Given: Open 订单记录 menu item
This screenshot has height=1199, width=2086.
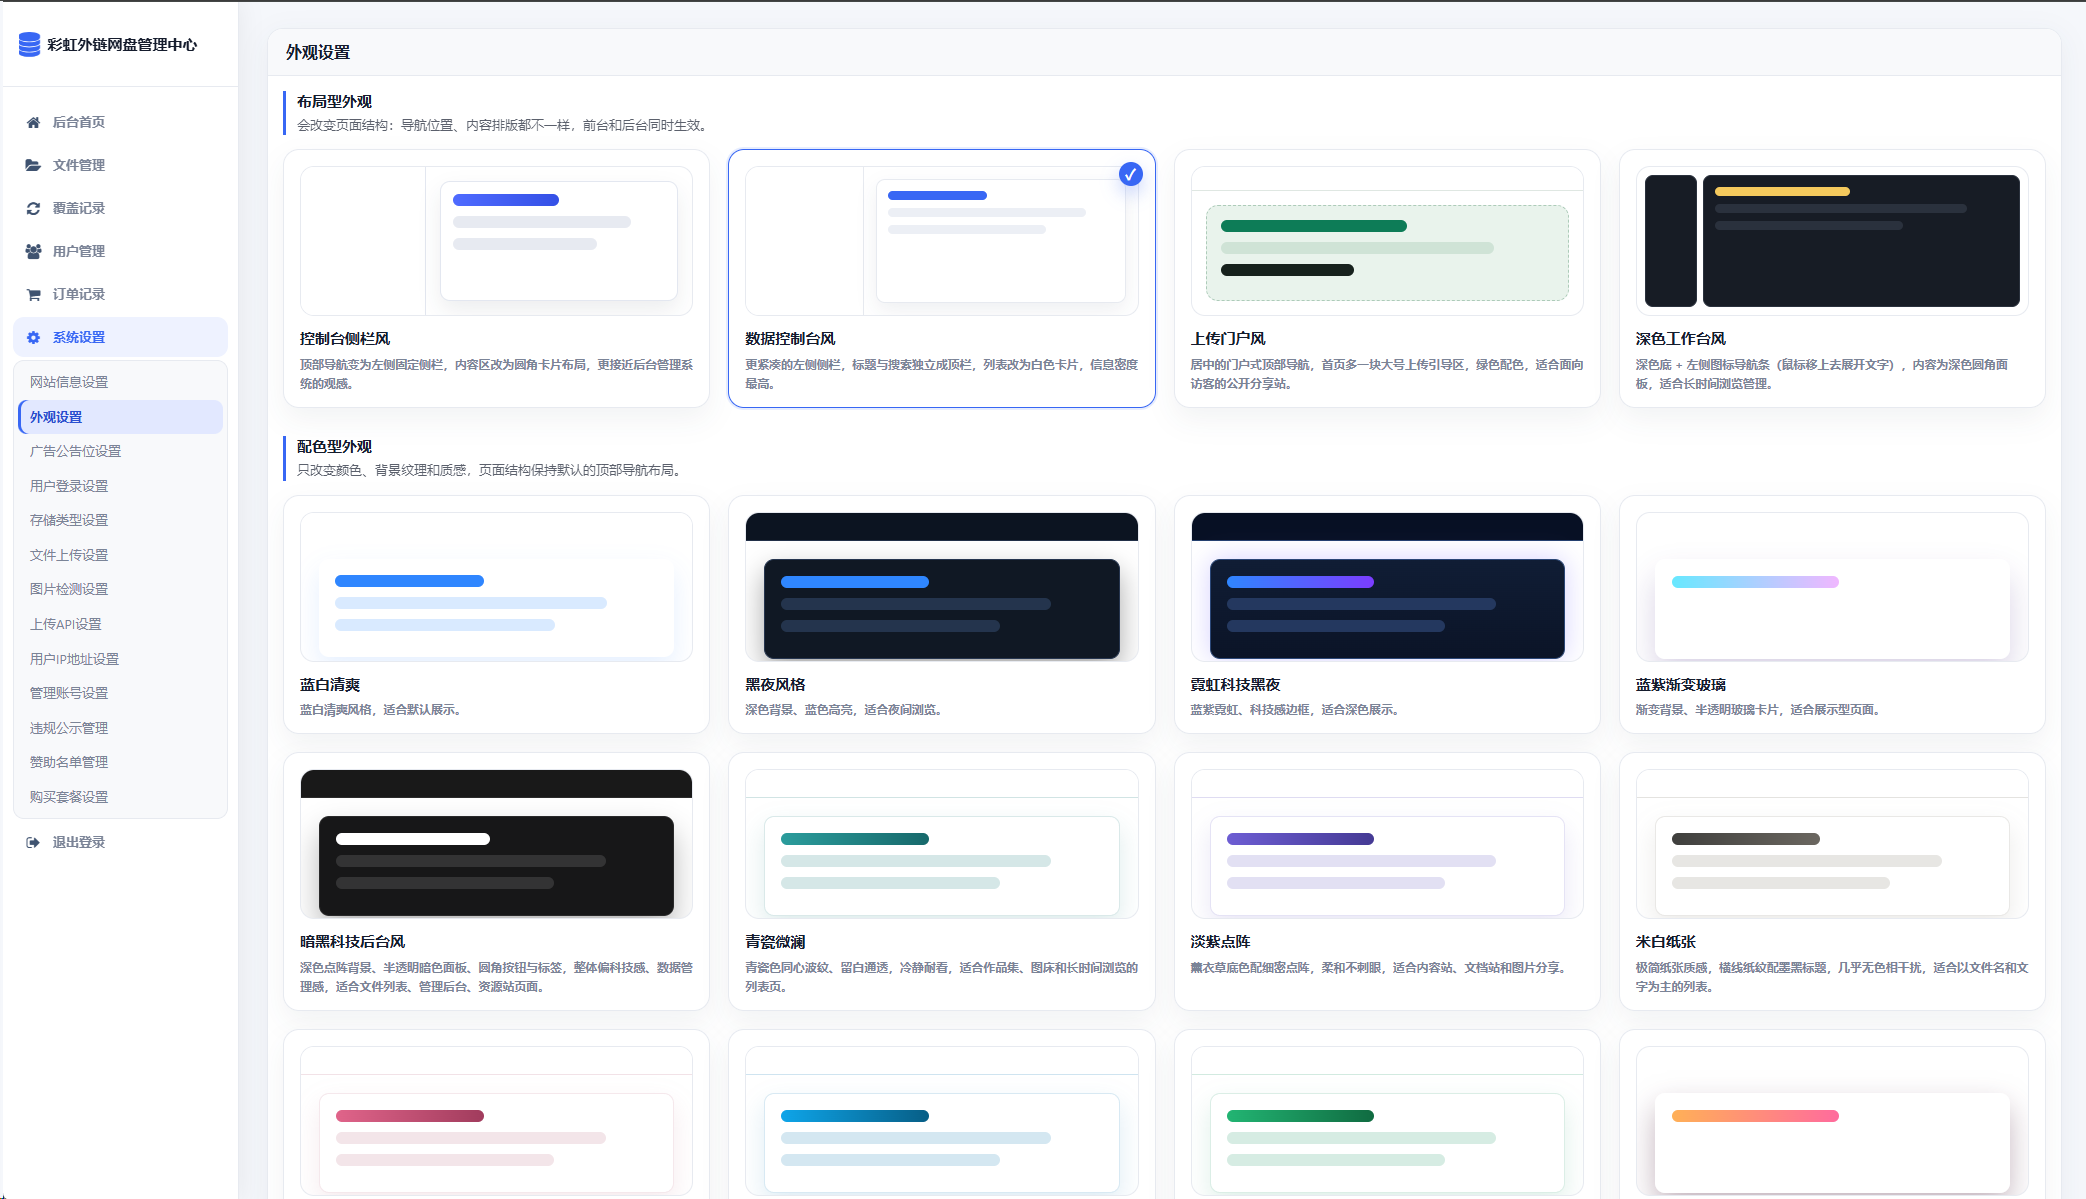Looking at the screenshot, I should [x=120, y=294].
